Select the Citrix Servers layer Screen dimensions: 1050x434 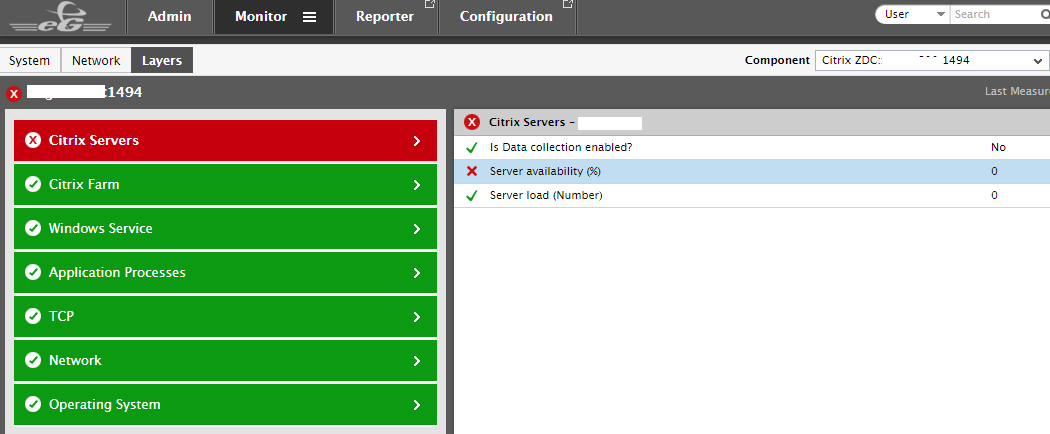click(x=225, y=141)
